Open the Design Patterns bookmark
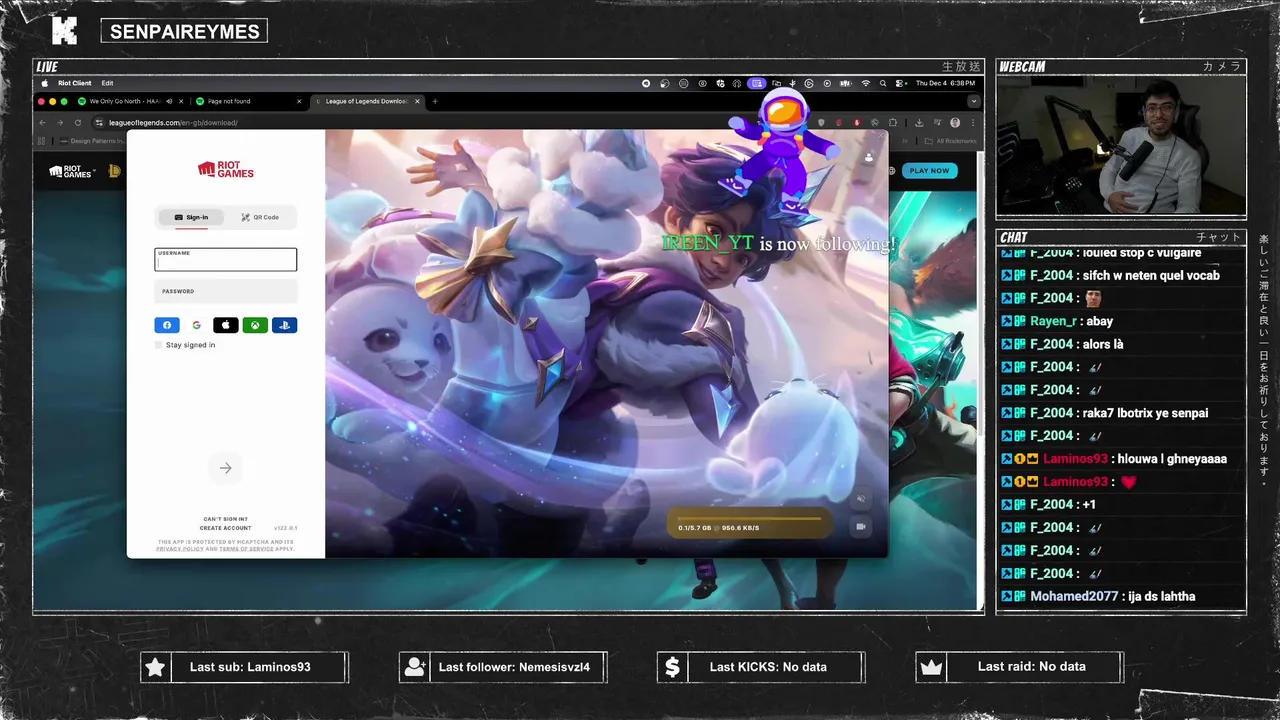This screenshot has width=1280, height=720. (93, 141)
